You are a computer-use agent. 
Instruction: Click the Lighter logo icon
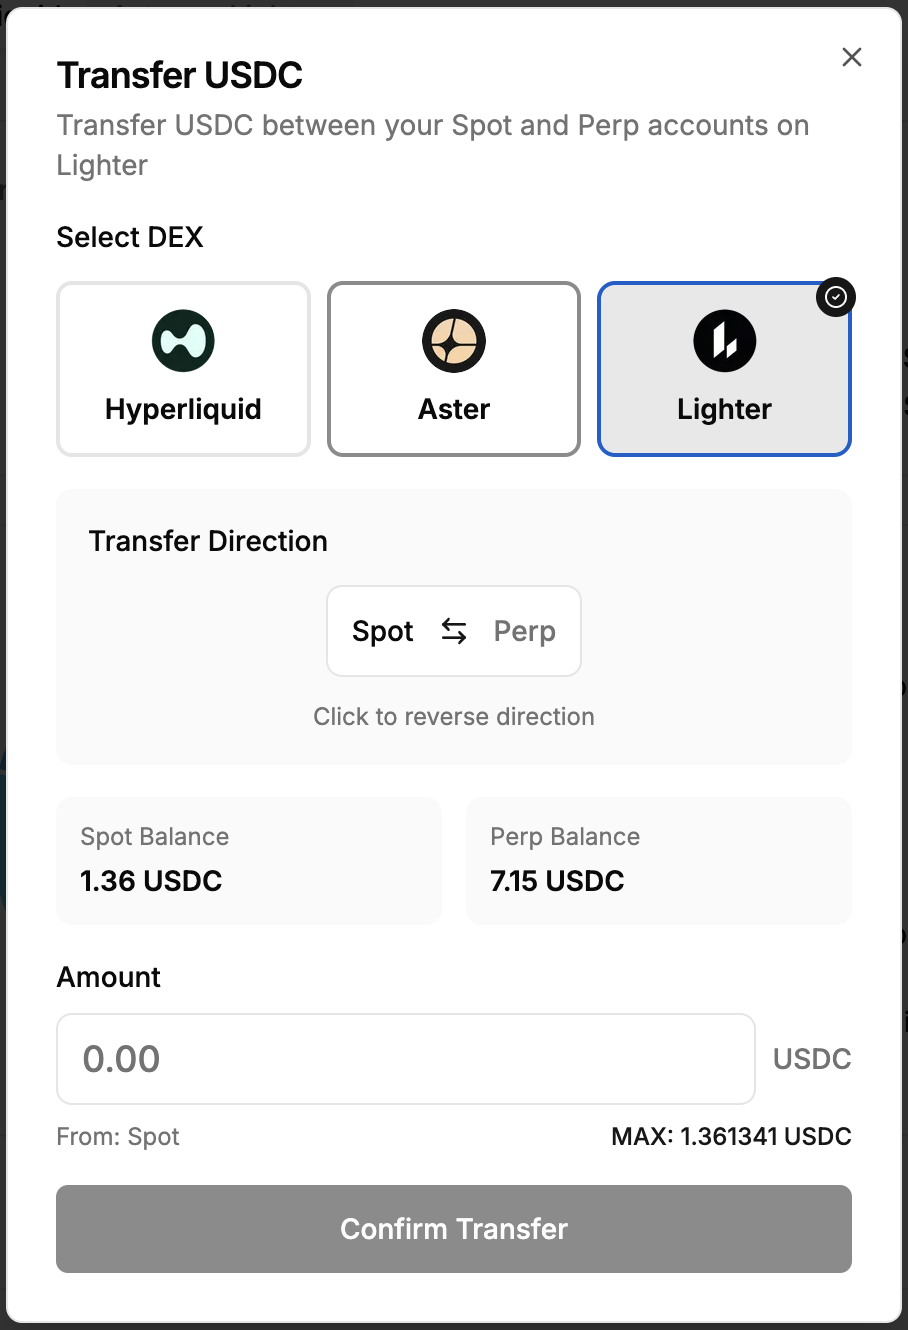point(724,341)
